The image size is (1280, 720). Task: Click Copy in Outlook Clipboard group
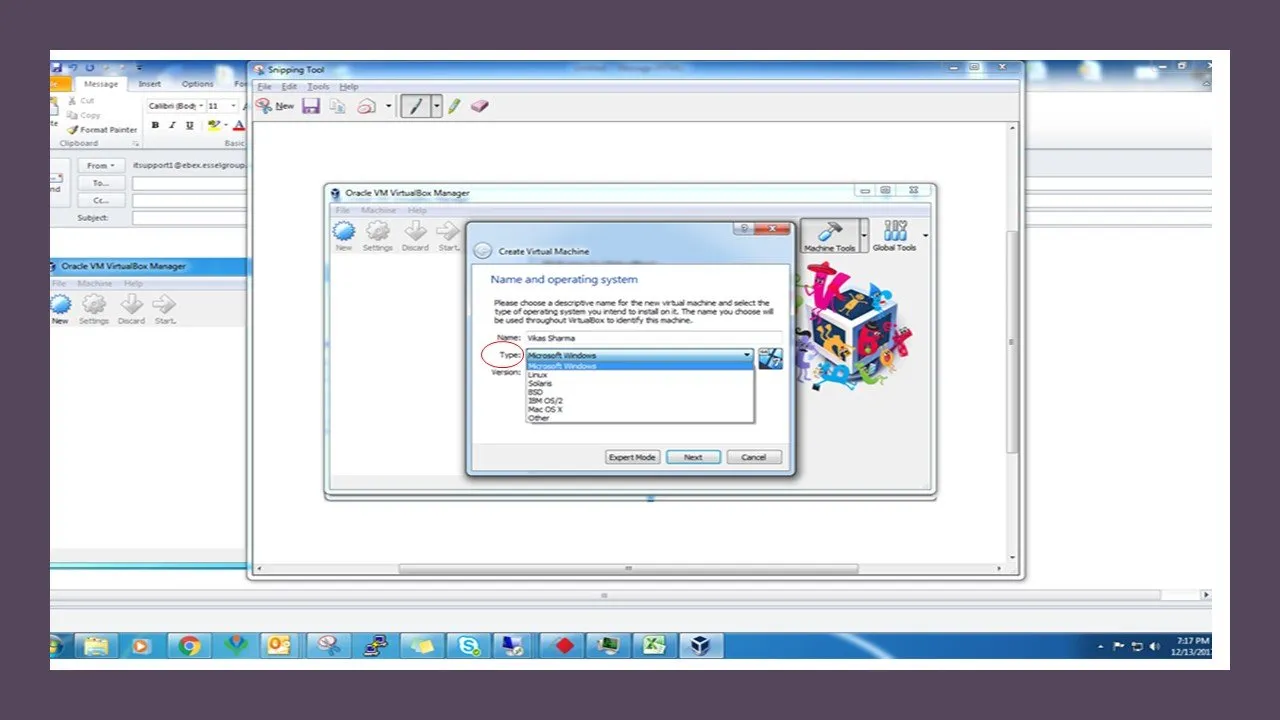coord(83,115)
